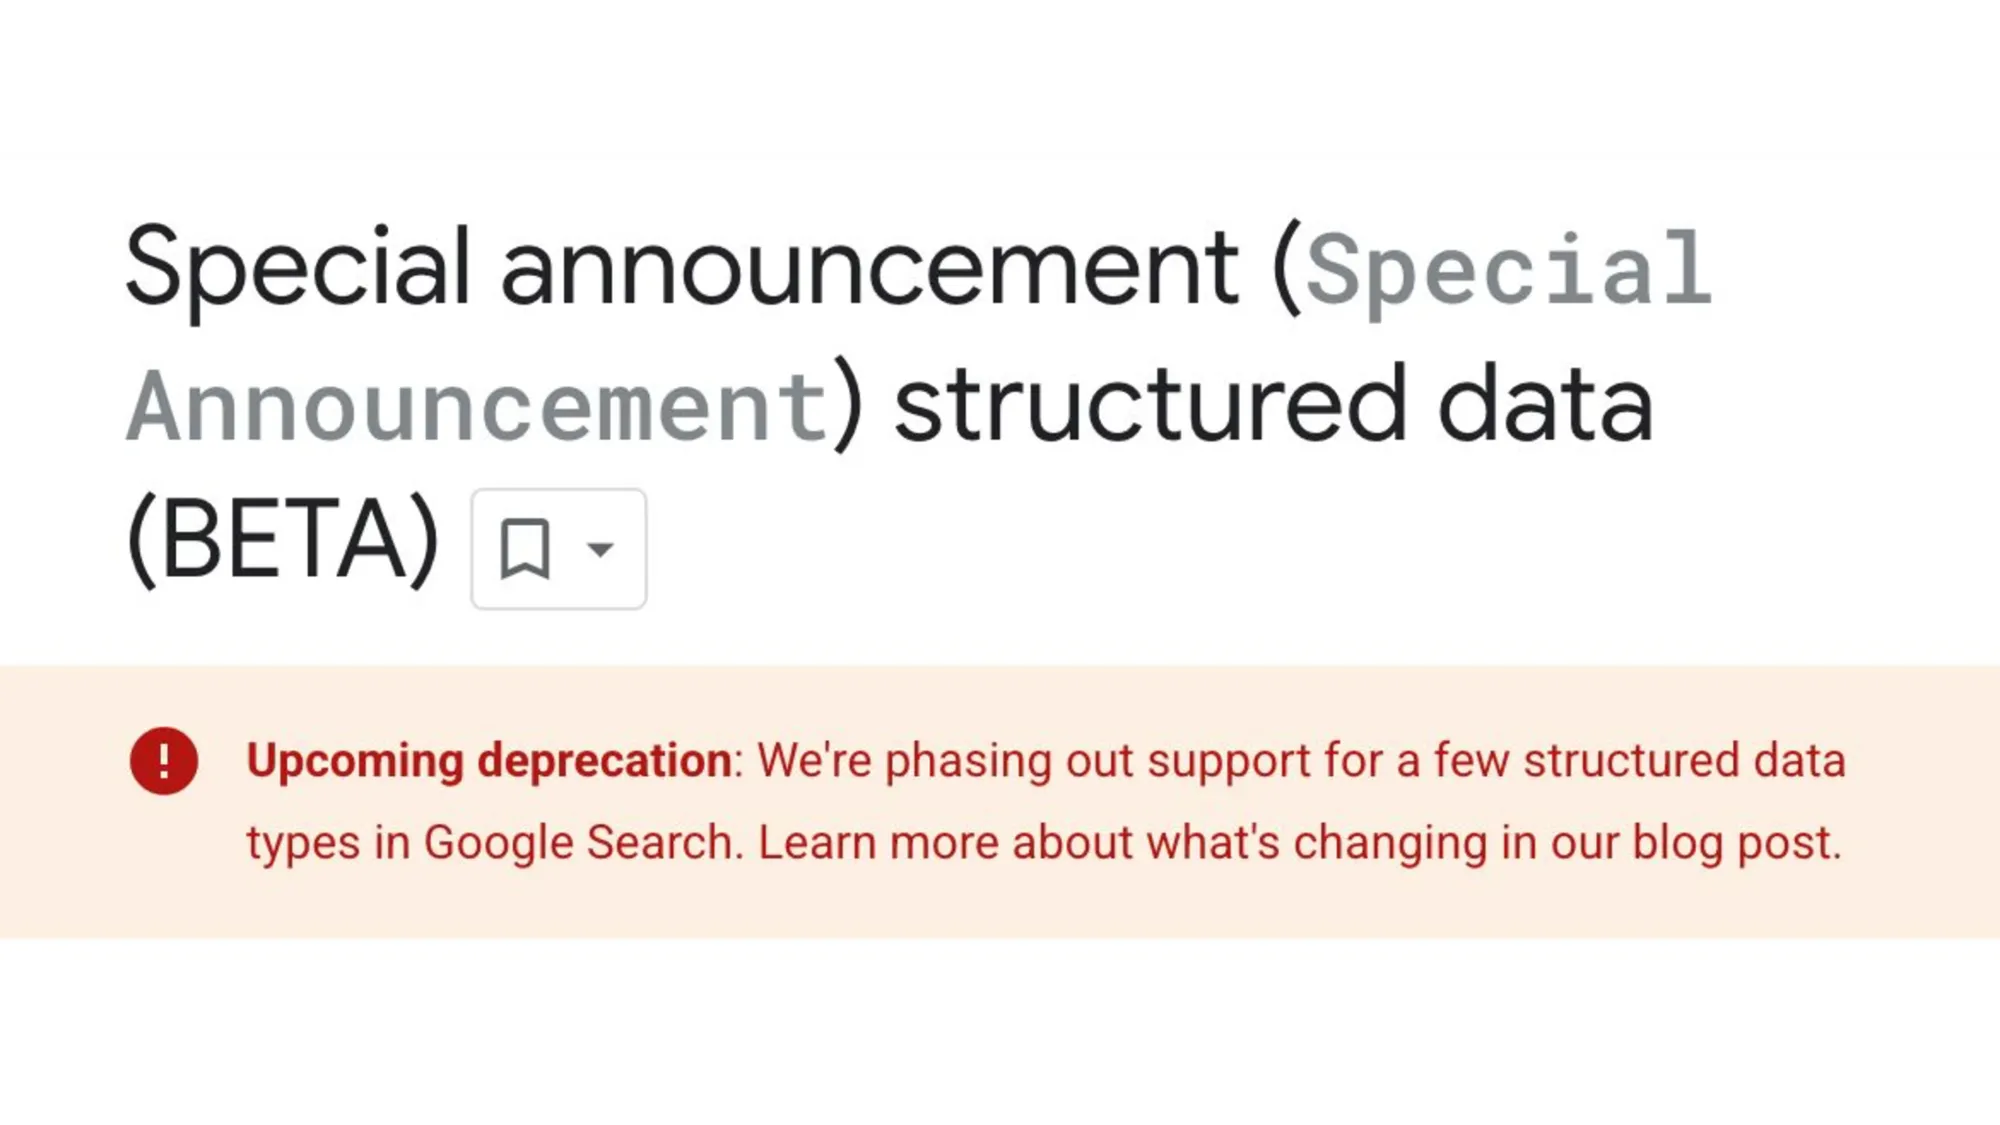
Task: Click the deprecation warning banner
Action: (x=1000, y=800)
